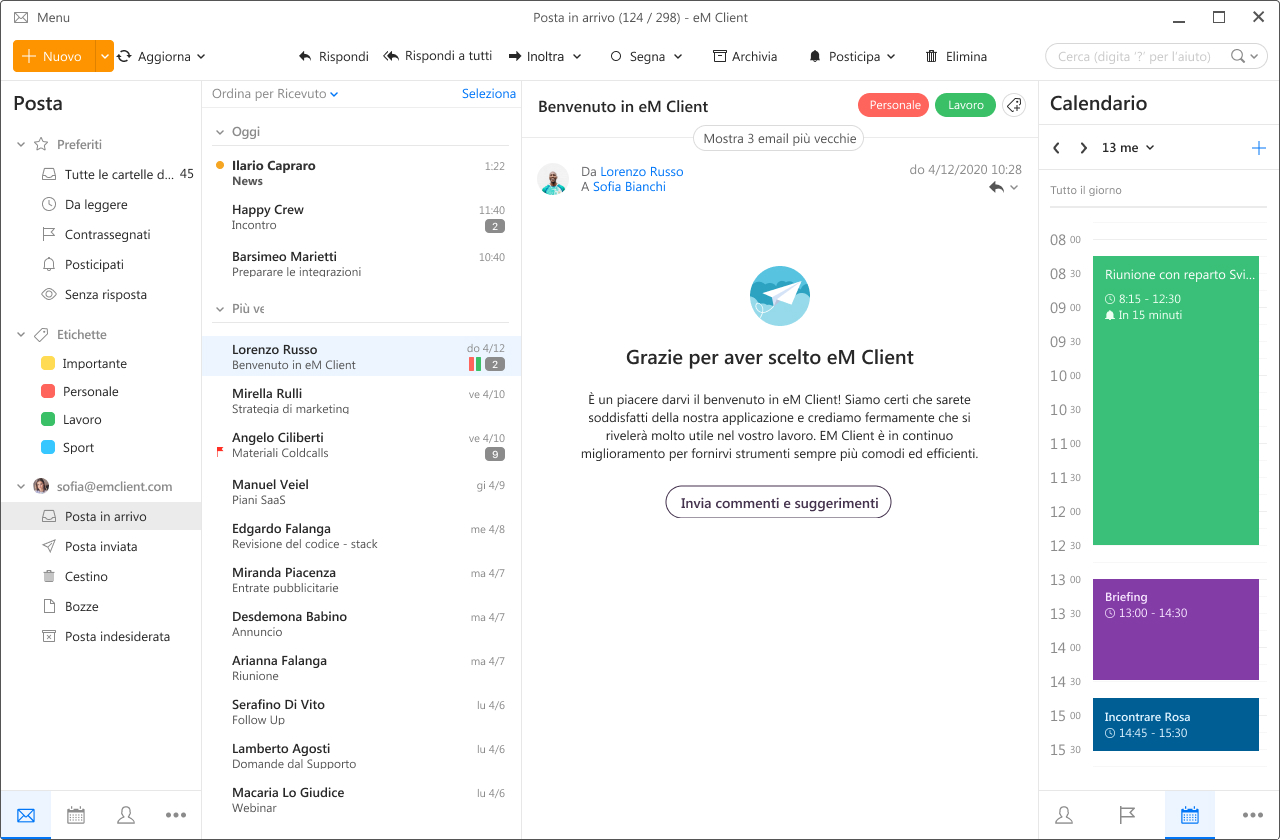The height and width of the screenshot is (840, 1280).
Task: Collapse the Etichette section
Action: coord(21,335)
